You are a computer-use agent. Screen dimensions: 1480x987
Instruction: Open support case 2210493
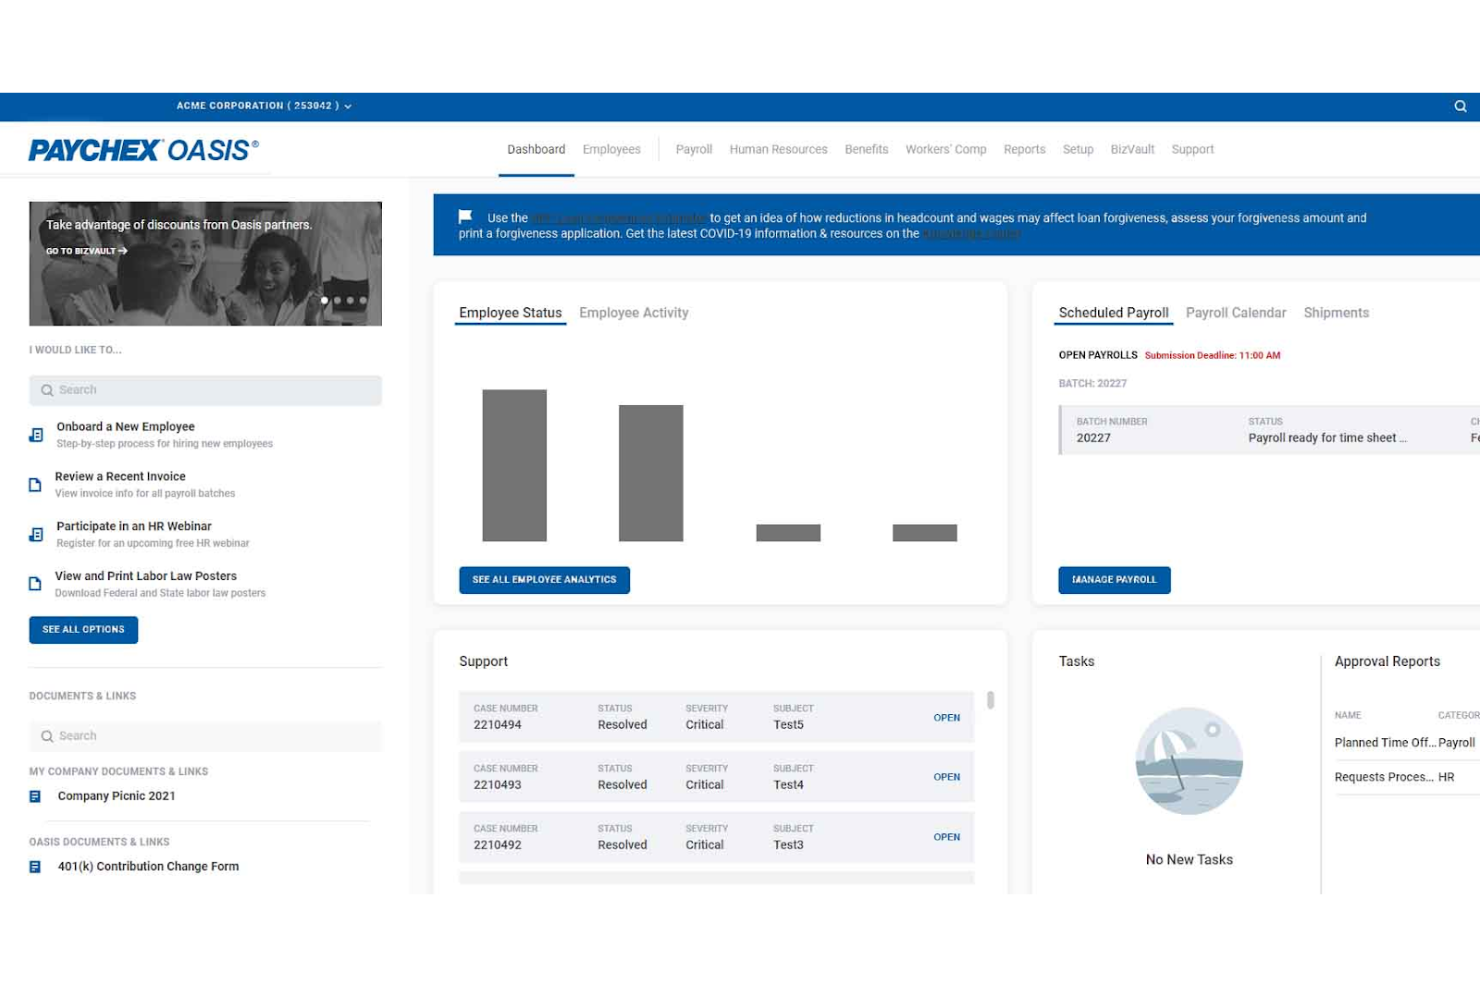point(946,777)
